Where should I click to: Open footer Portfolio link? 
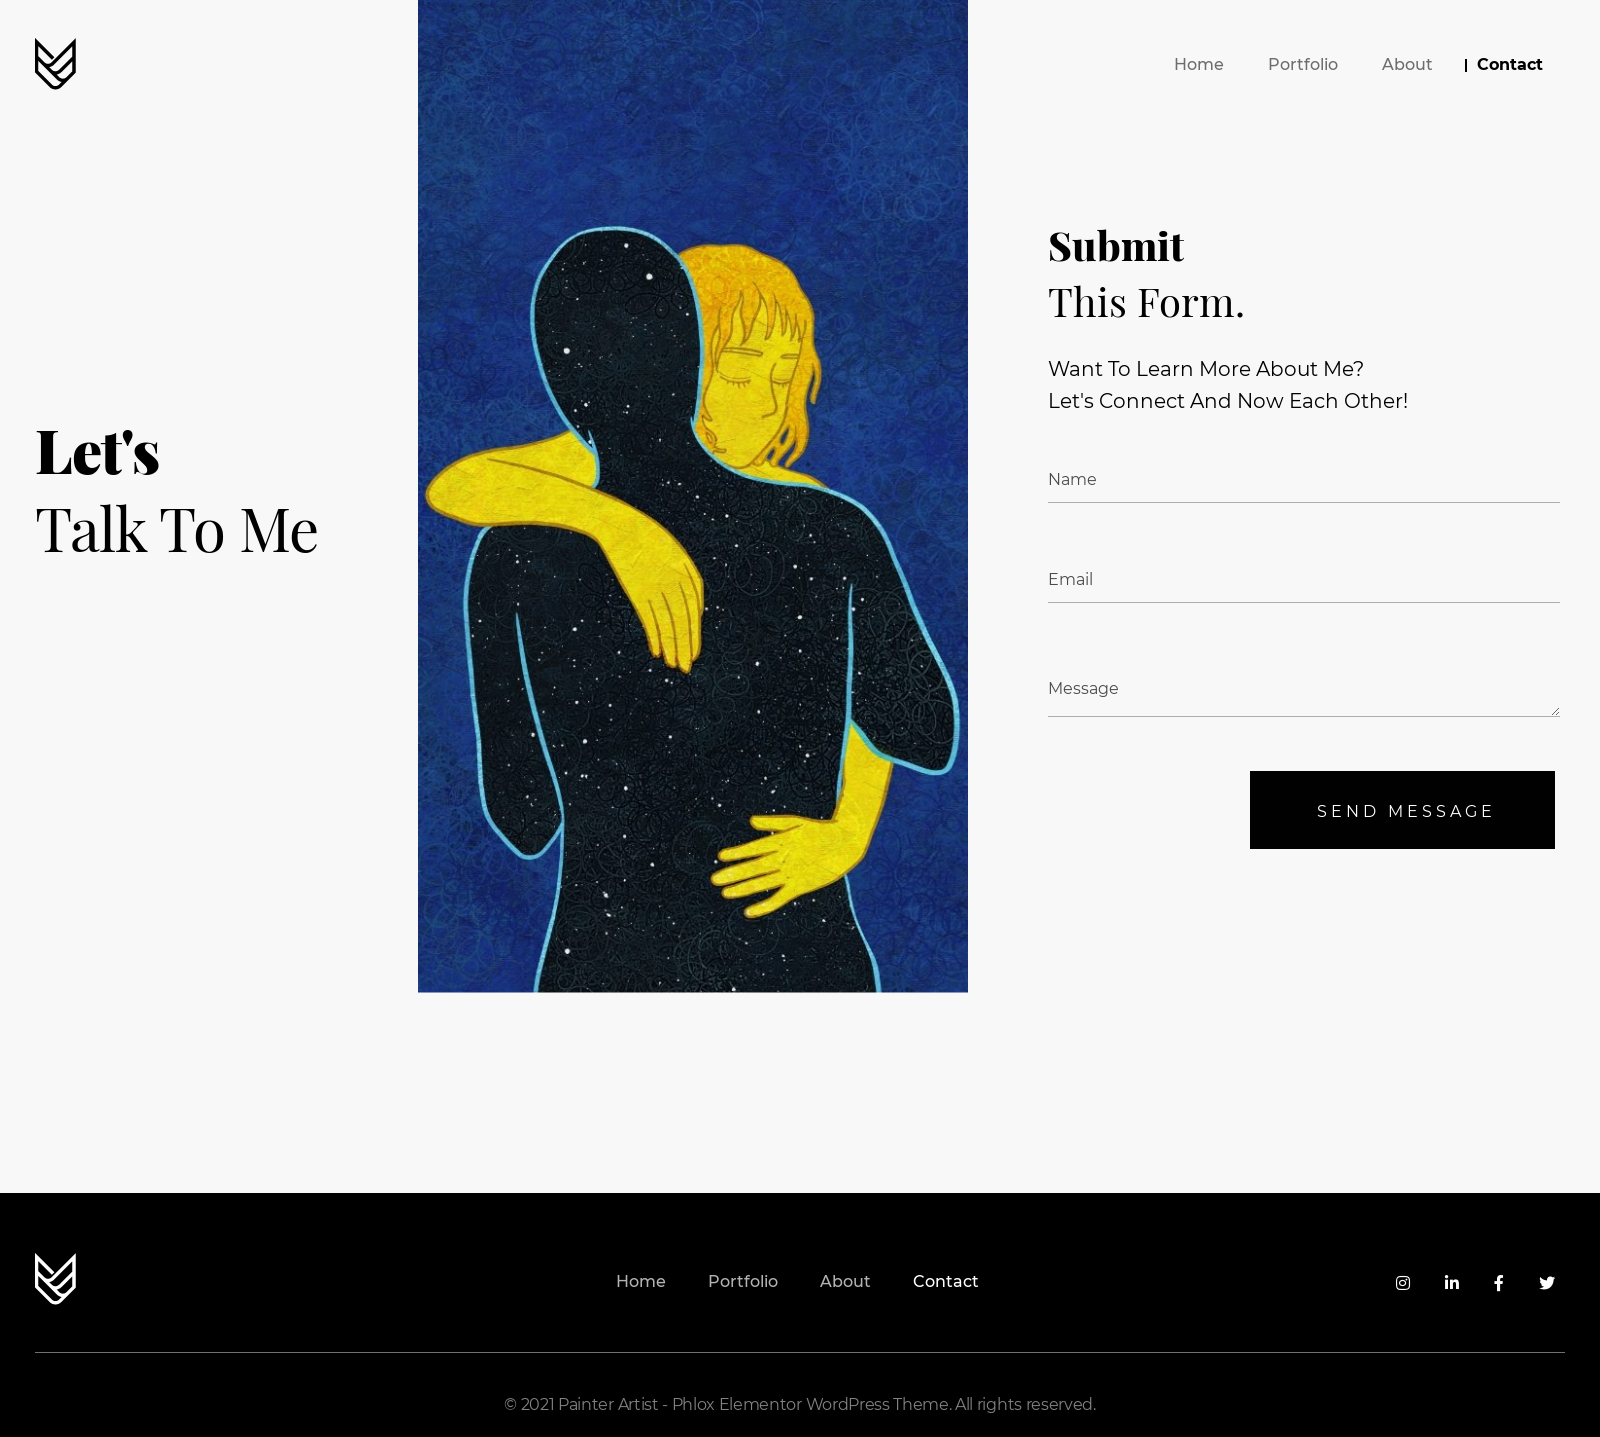(742, 1281)
